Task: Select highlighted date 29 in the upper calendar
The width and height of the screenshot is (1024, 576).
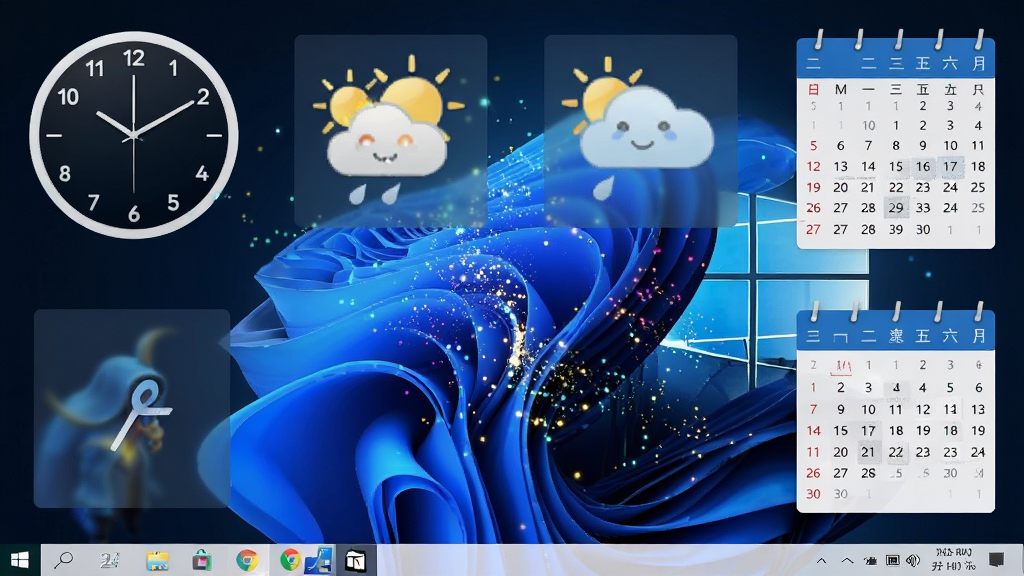Action: [896, 208]
